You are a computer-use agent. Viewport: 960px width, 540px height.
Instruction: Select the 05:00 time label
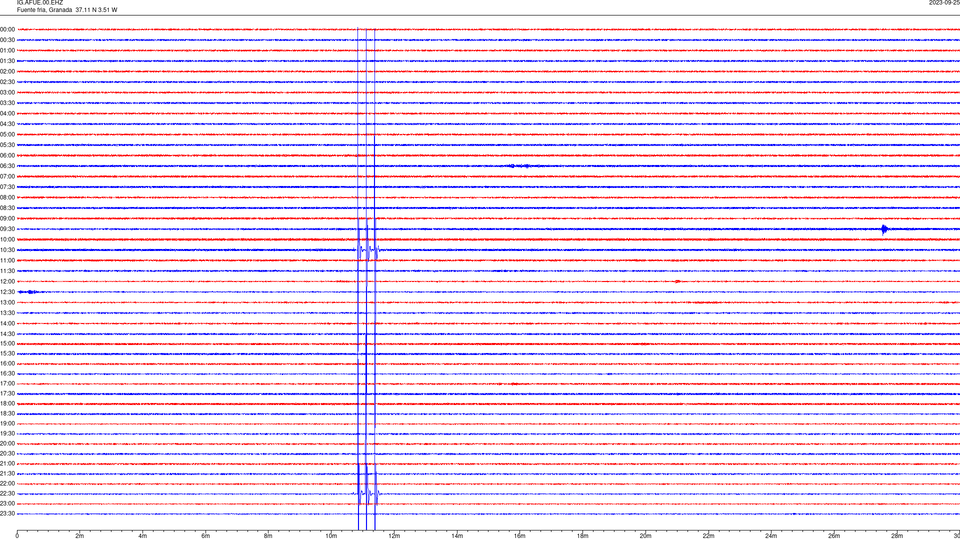click(7, 135)
